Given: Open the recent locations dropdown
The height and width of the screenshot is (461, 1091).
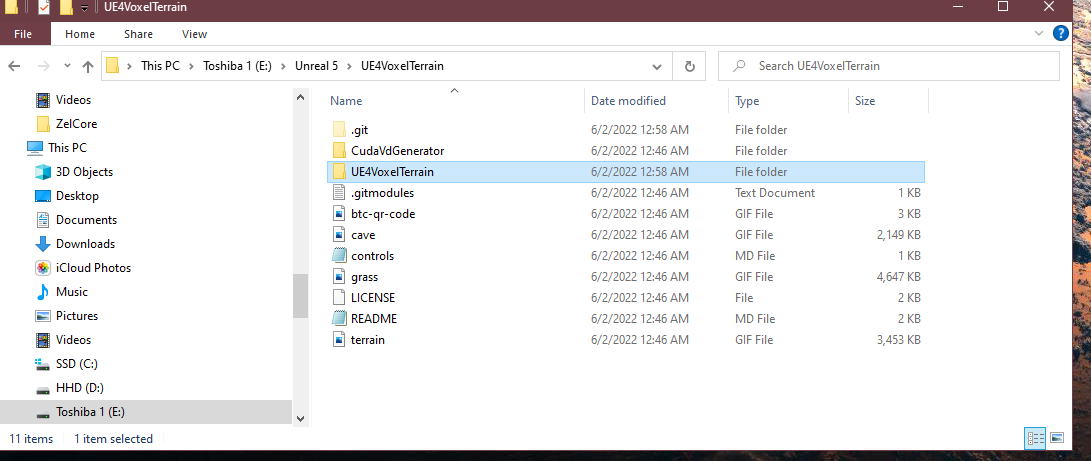Looking at the screenshot, I should tap(67, 66).
